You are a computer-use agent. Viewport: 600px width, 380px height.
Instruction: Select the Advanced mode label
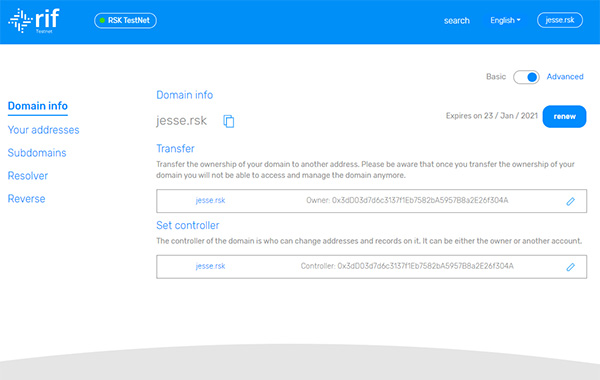[565, 77]
